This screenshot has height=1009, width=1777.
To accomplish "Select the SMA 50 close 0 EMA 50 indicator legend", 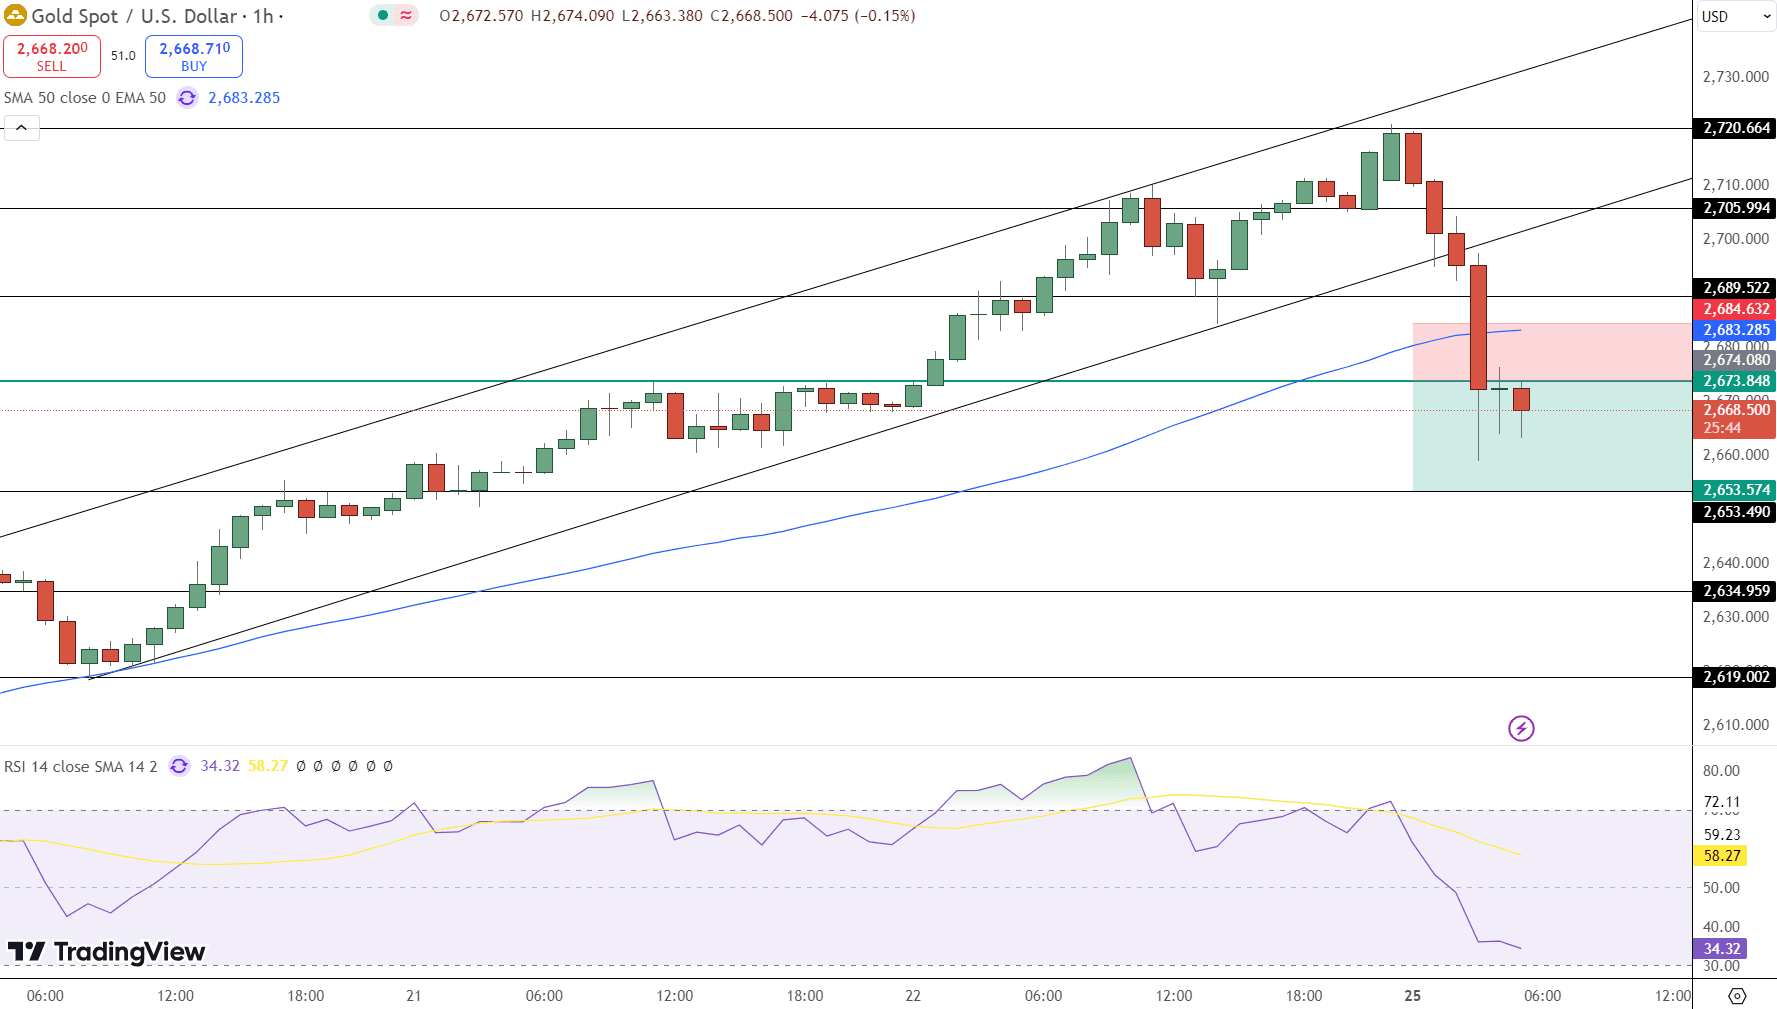I will click(x=85, y=98).
